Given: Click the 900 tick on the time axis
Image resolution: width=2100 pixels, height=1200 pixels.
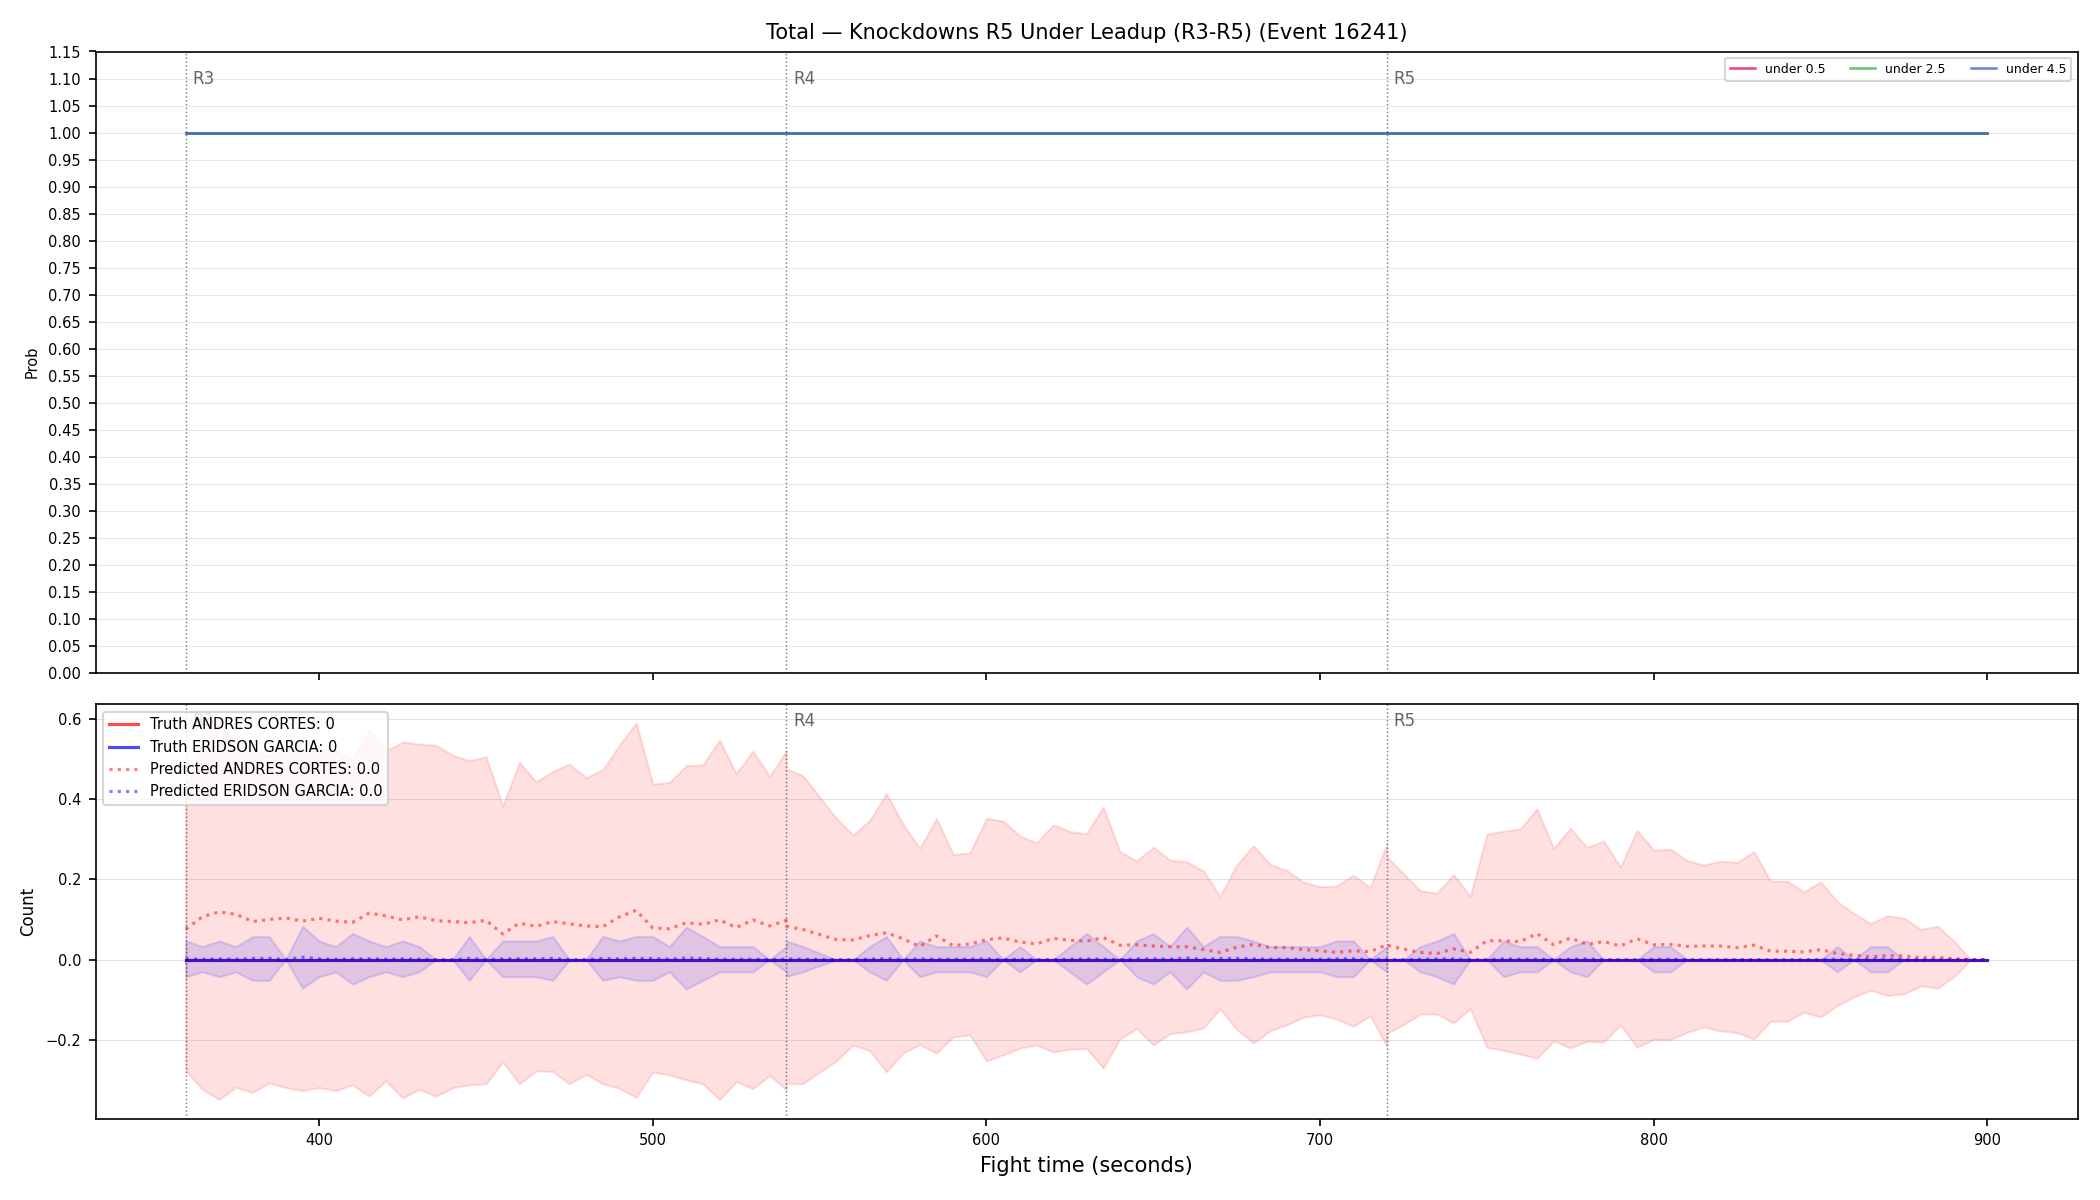Looking at the screenshot, I should (x=1987, y=1139).
